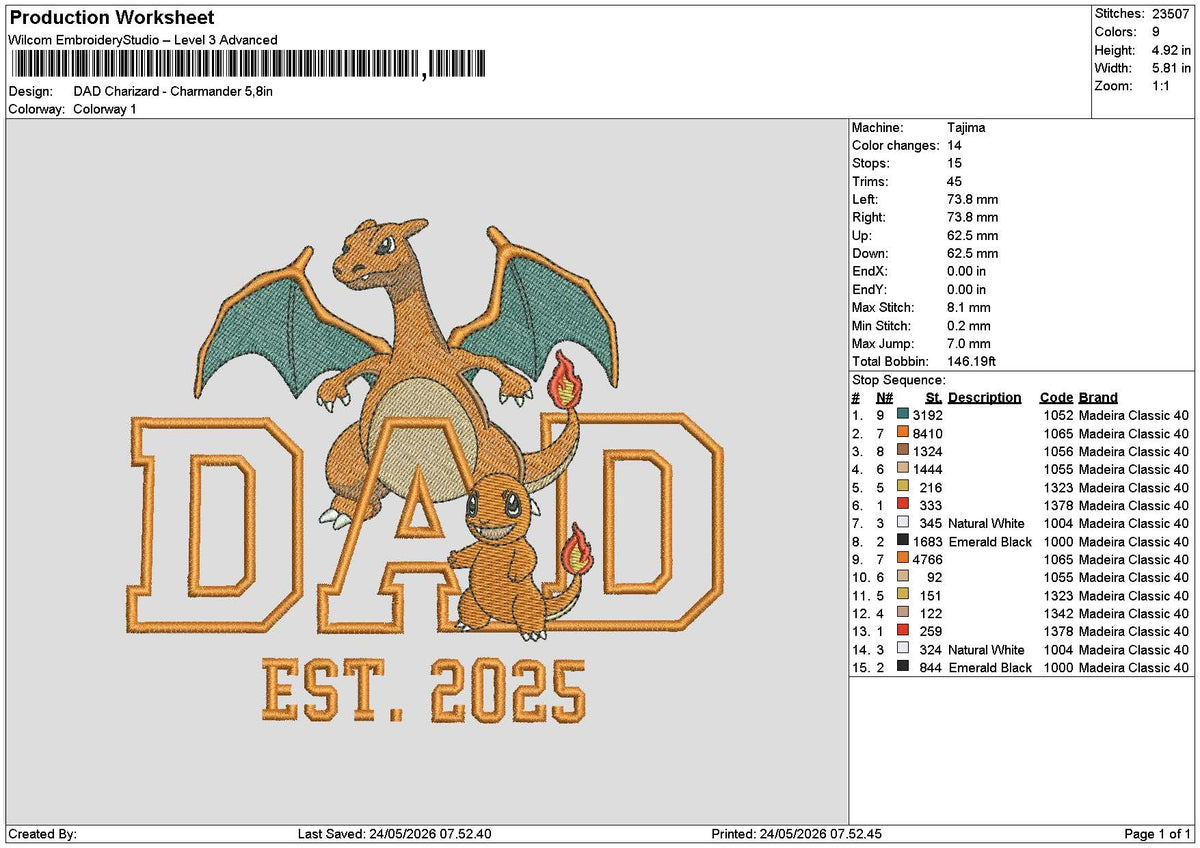Click the Code column header
Image resolution: width=1200 pixels, height=848 pixels.
1056,398
